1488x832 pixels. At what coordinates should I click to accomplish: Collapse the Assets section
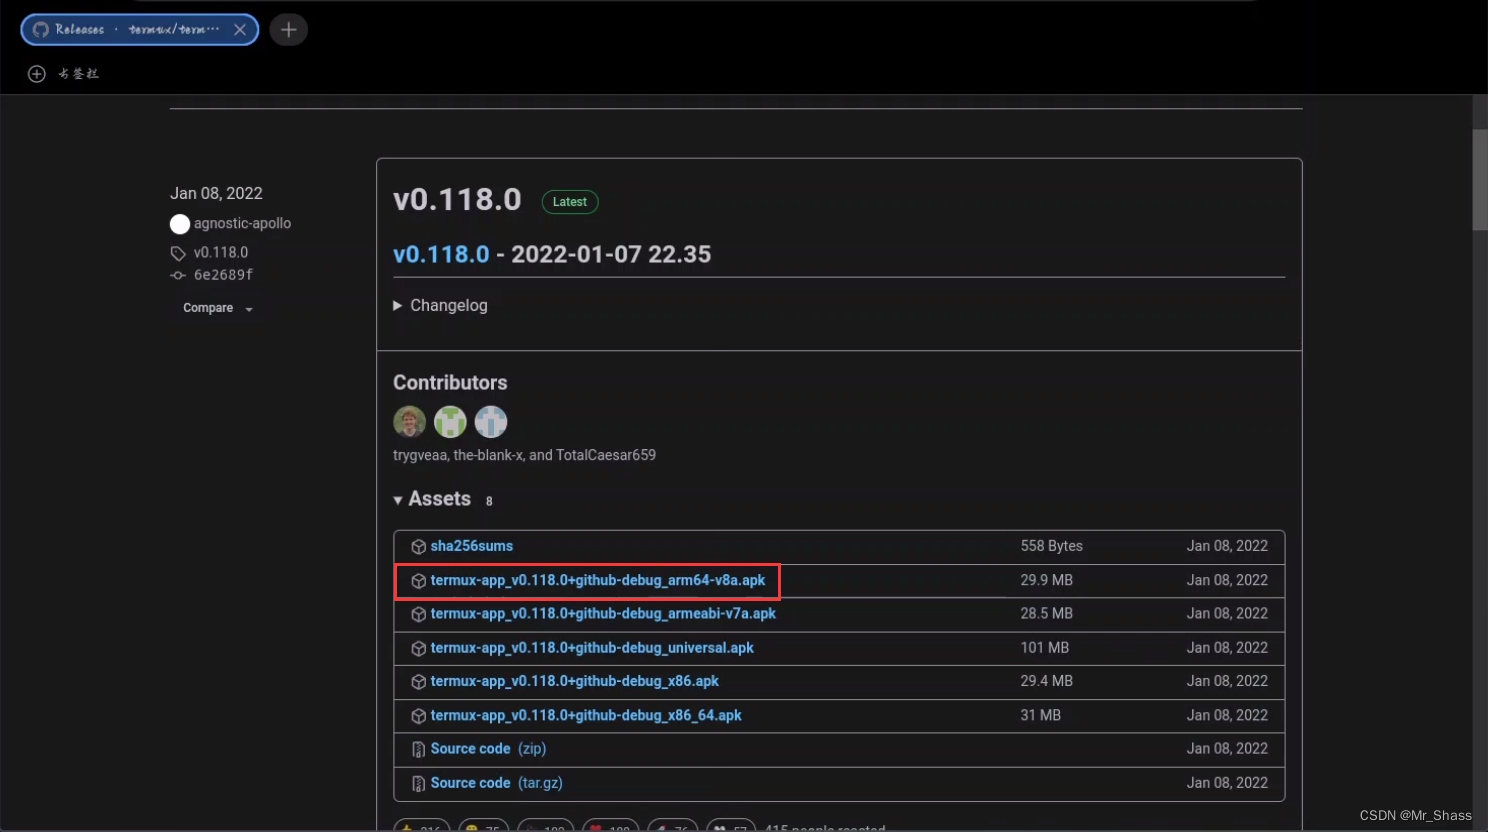pyautogui.click(x=432, y=499)
